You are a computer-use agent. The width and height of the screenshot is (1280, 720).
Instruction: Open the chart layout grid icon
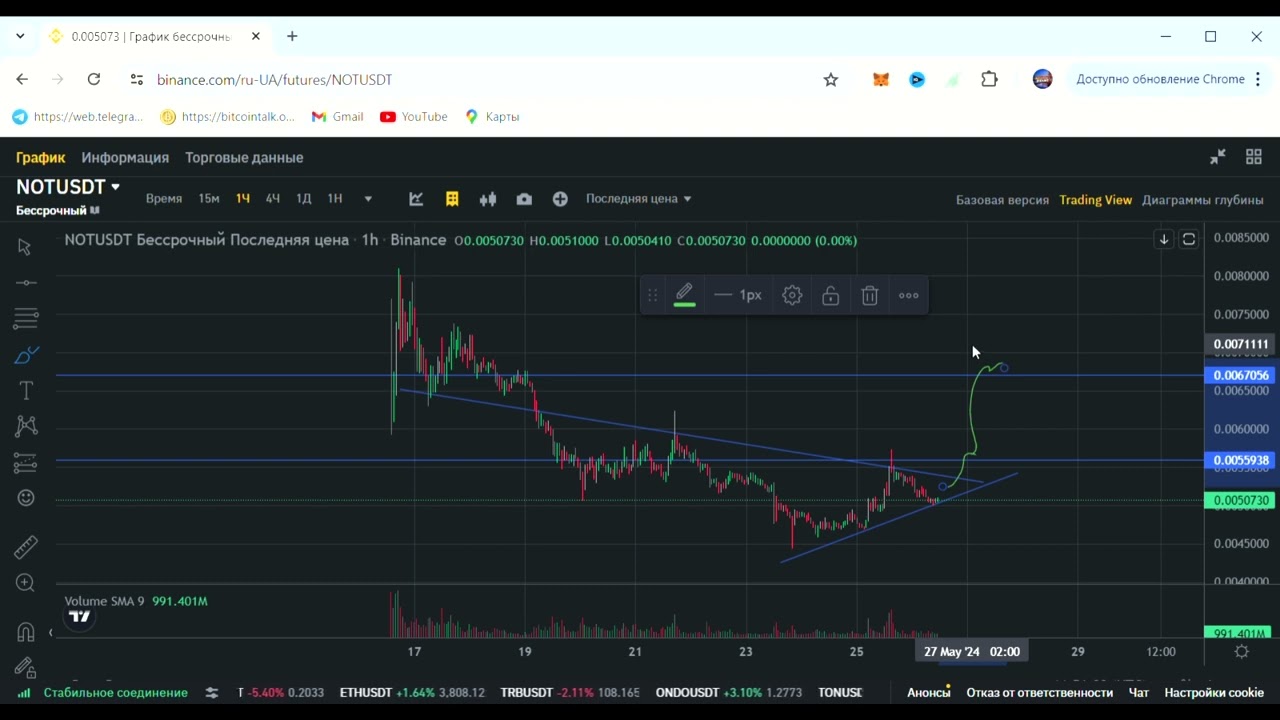point(1253,157)
